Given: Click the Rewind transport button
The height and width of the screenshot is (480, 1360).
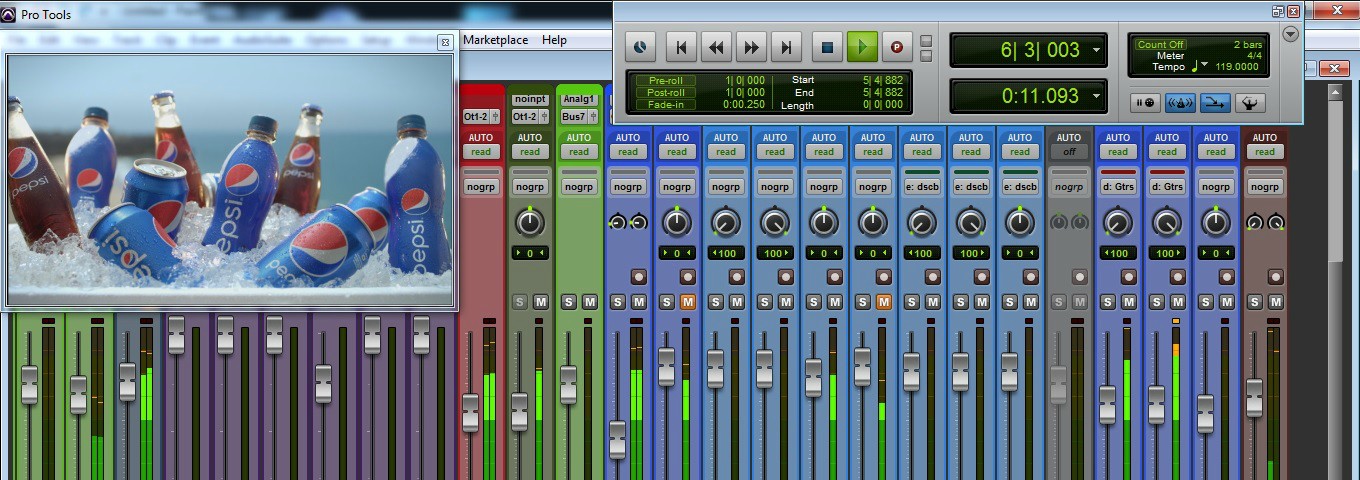Looking at the screenshot, I should click(716, 46).
